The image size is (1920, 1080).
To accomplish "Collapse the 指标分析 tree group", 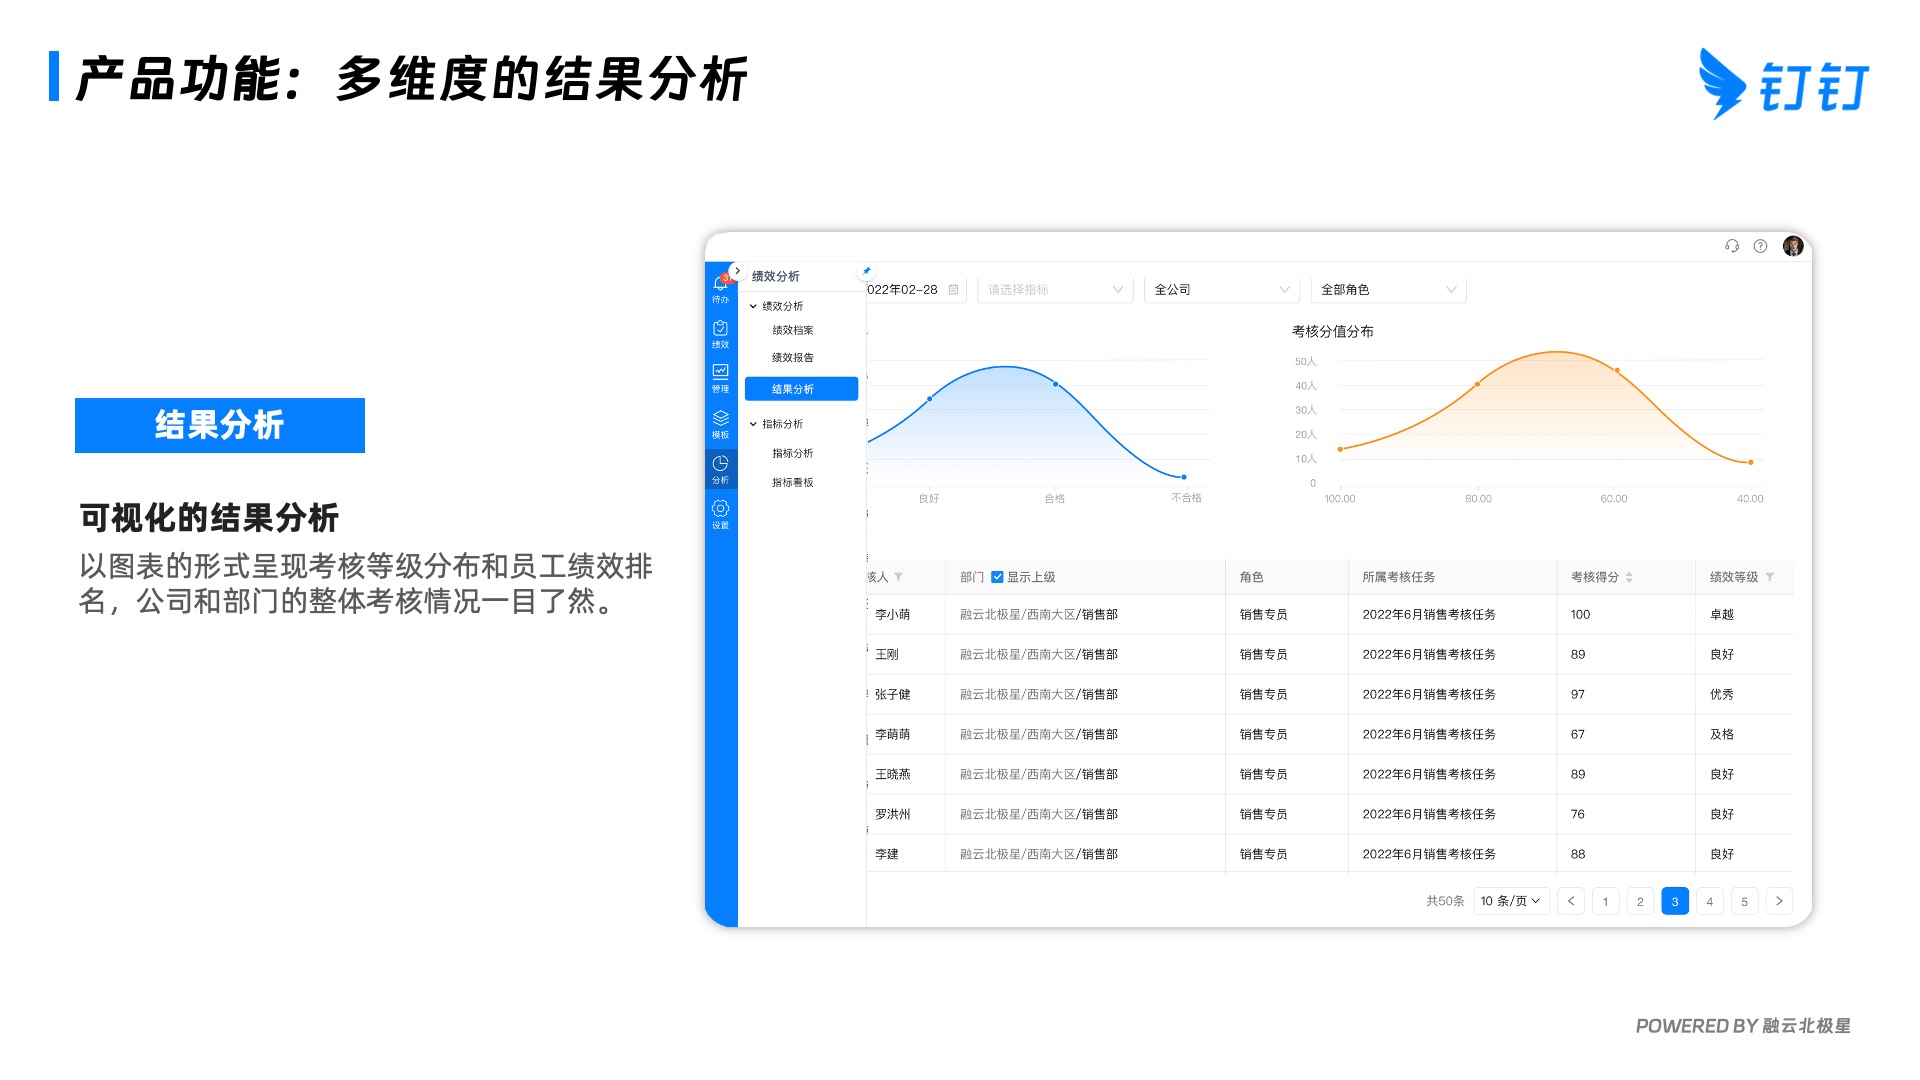I will click(753, 424).
